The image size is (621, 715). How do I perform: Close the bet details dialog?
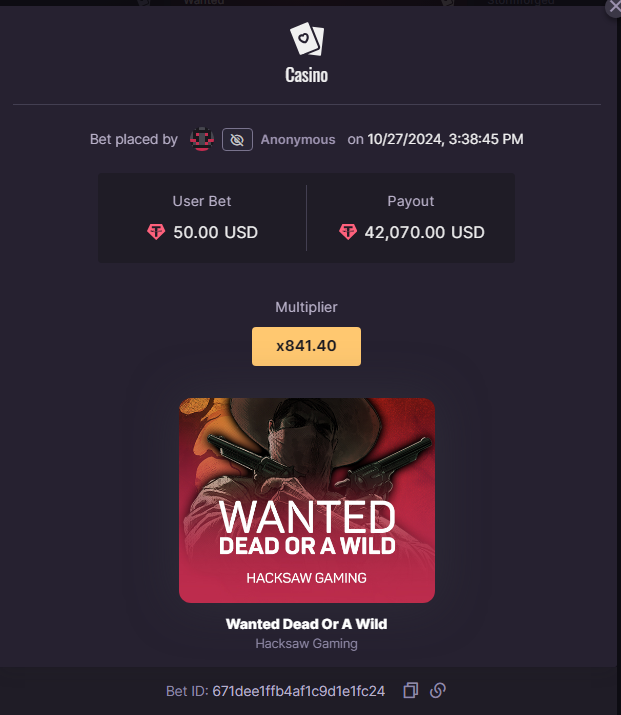[x=614, y=7]
